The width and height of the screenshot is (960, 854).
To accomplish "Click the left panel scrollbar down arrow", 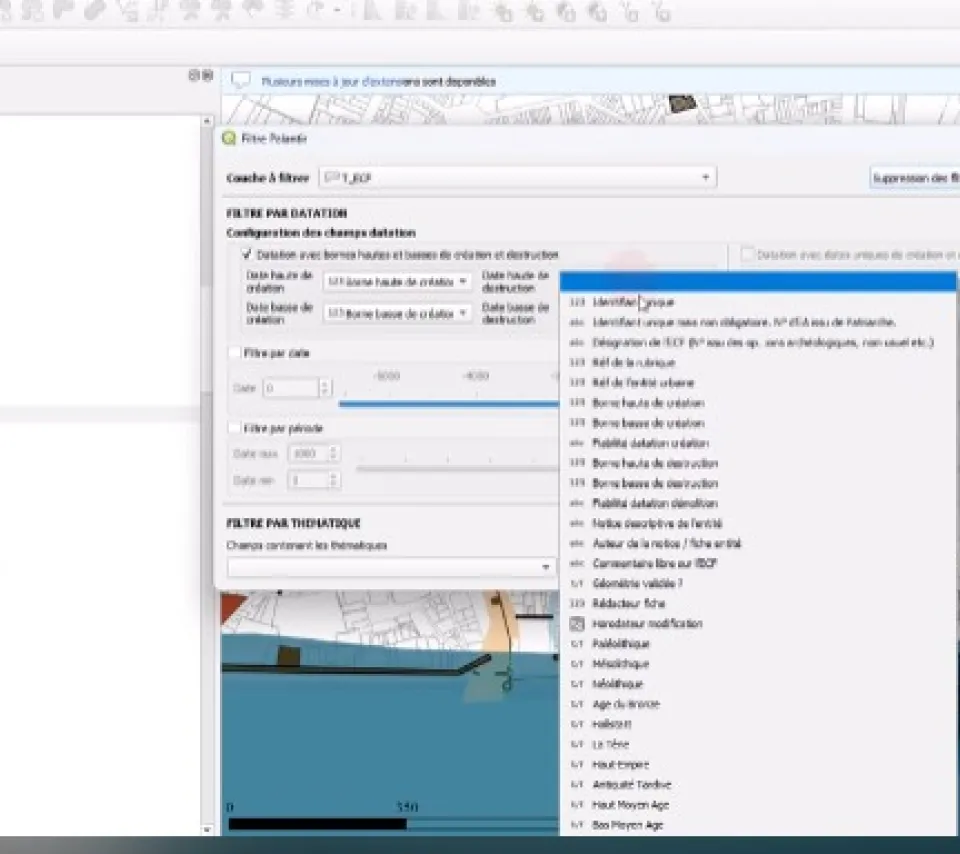I will point(207,830).
